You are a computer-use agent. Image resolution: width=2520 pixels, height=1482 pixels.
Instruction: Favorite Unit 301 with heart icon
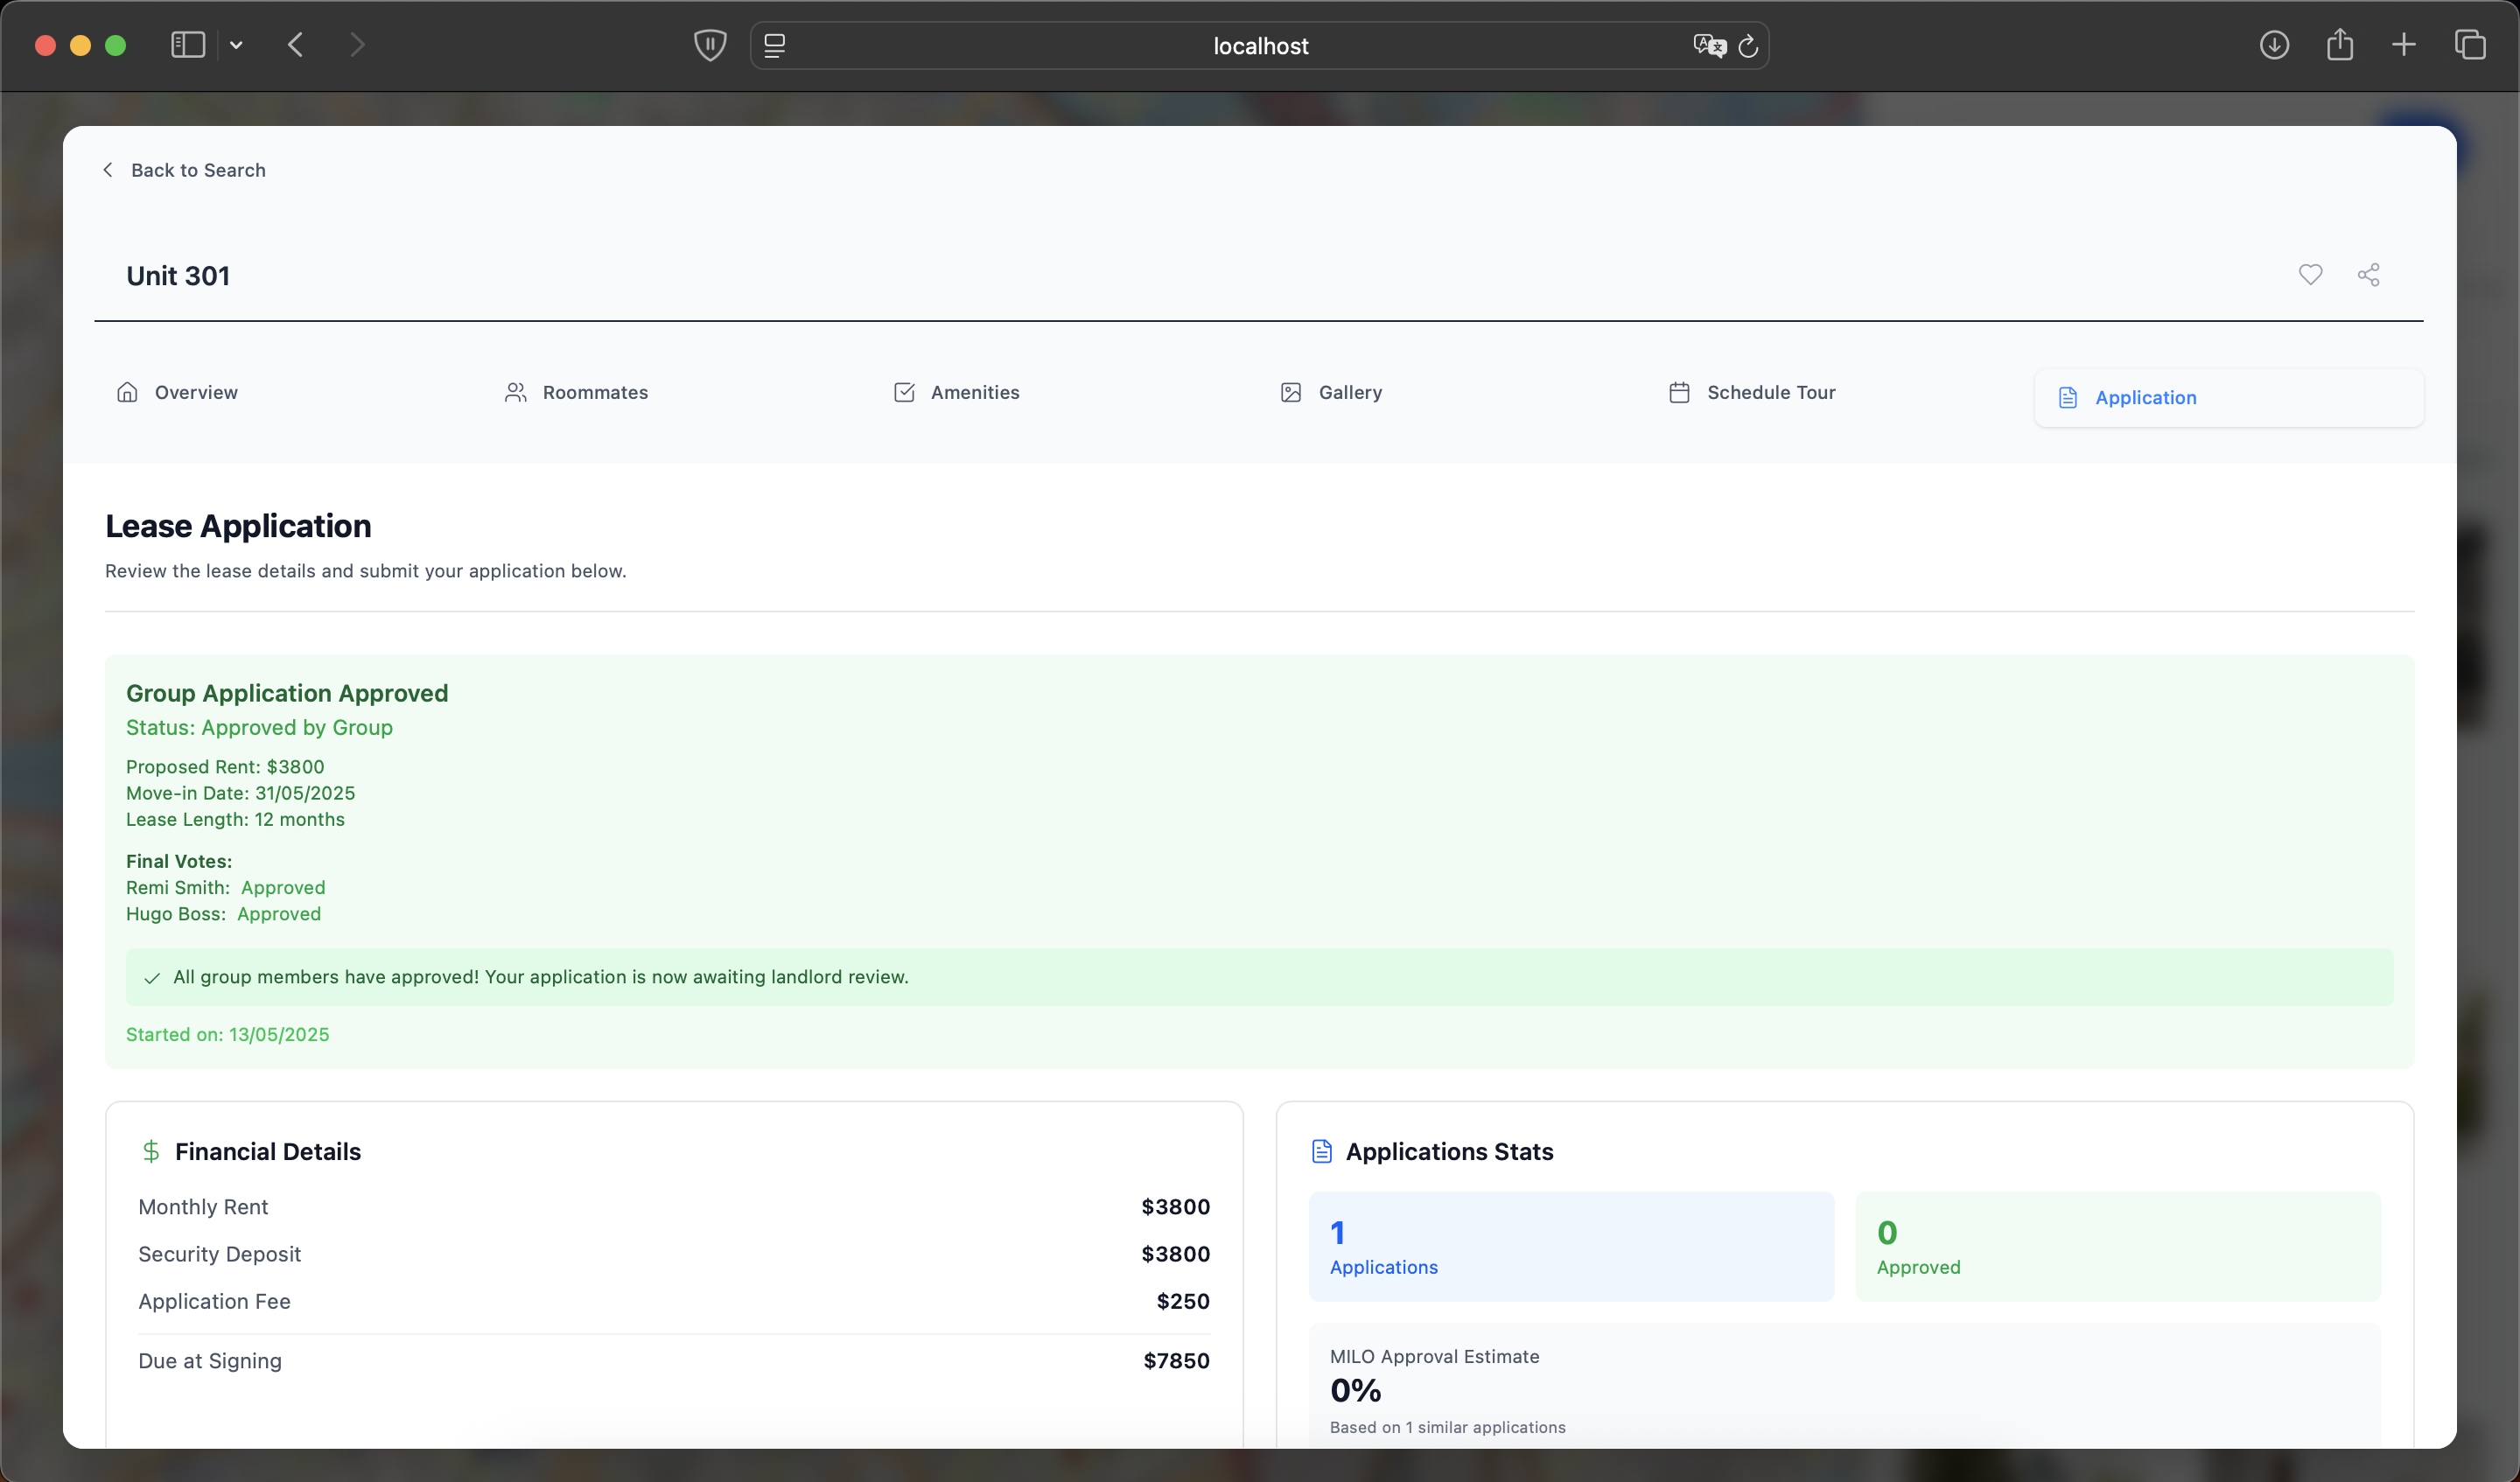[x=2310, y=275]
